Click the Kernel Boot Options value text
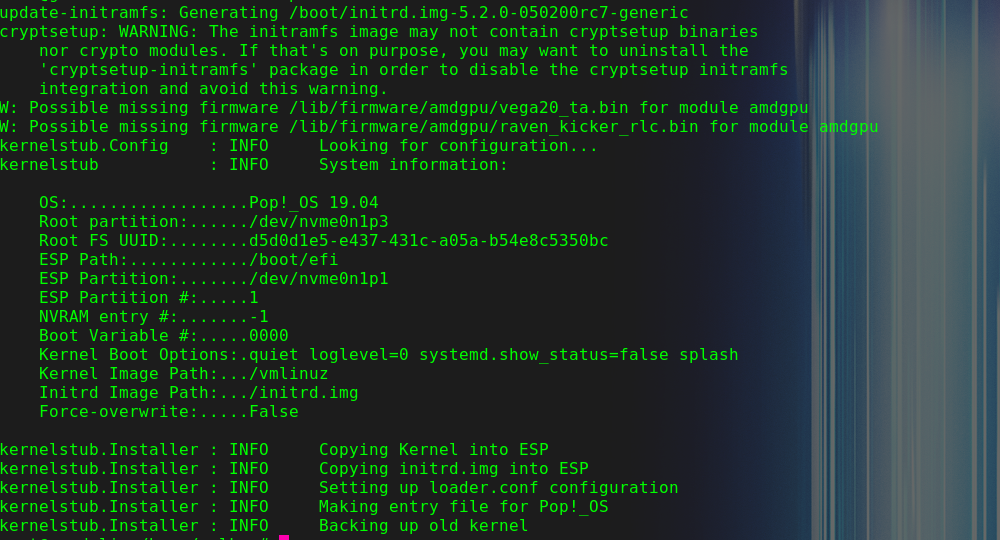This screenshot has width=1000, height=540. coord(493,355)
